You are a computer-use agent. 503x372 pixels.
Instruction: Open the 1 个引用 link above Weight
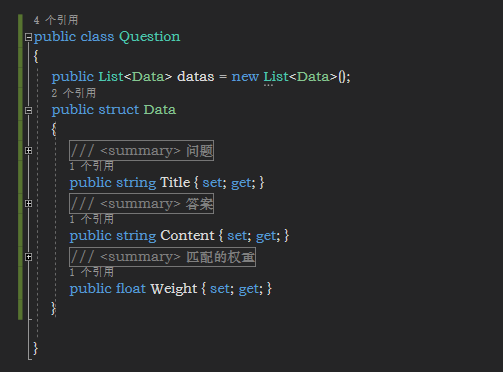(92, 272)
